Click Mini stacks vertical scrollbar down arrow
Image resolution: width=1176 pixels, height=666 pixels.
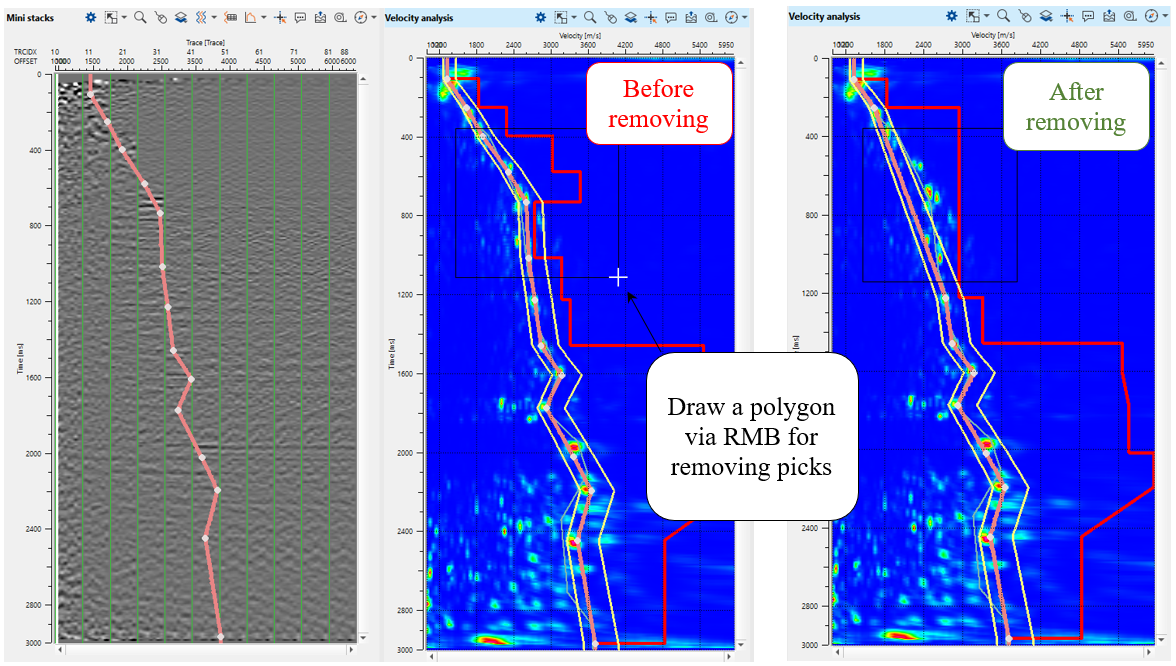point(363,638)
